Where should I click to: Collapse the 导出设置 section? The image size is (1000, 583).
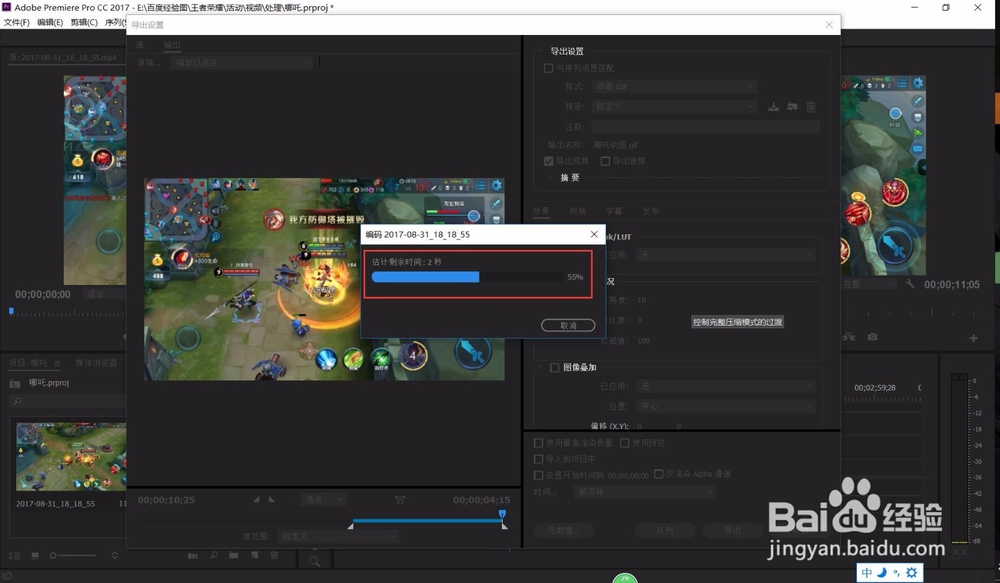click(x=540, y=51)
